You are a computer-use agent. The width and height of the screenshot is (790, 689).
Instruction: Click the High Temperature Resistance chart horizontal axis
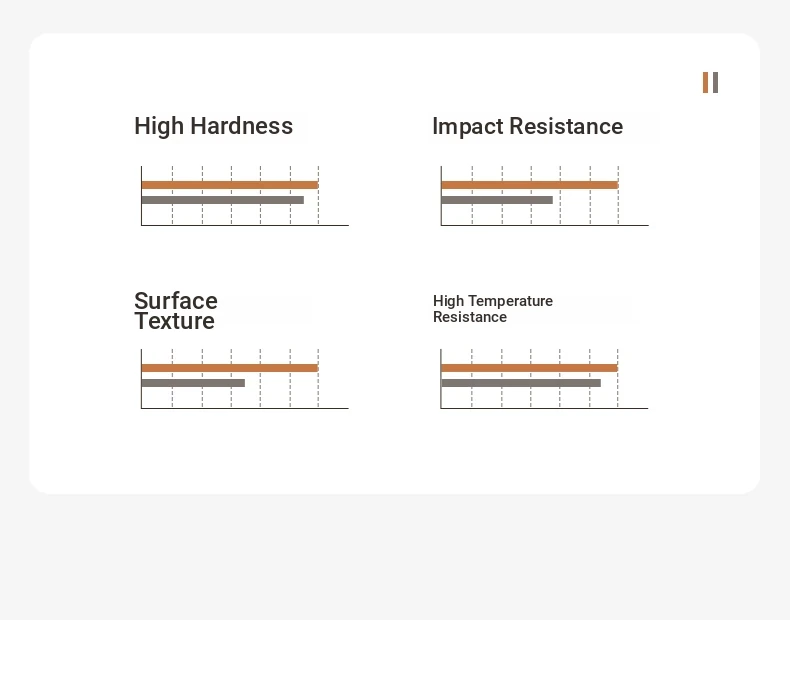[544, 408]
